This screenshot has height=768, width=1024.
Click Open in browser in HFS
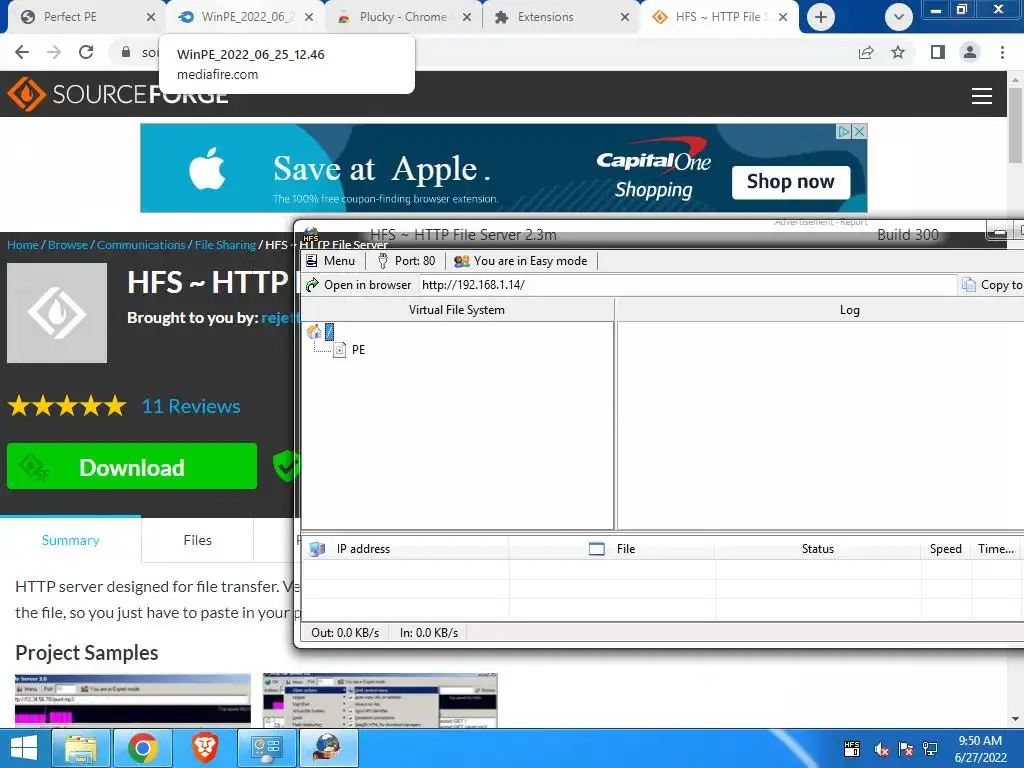click(x=359, y=285)
